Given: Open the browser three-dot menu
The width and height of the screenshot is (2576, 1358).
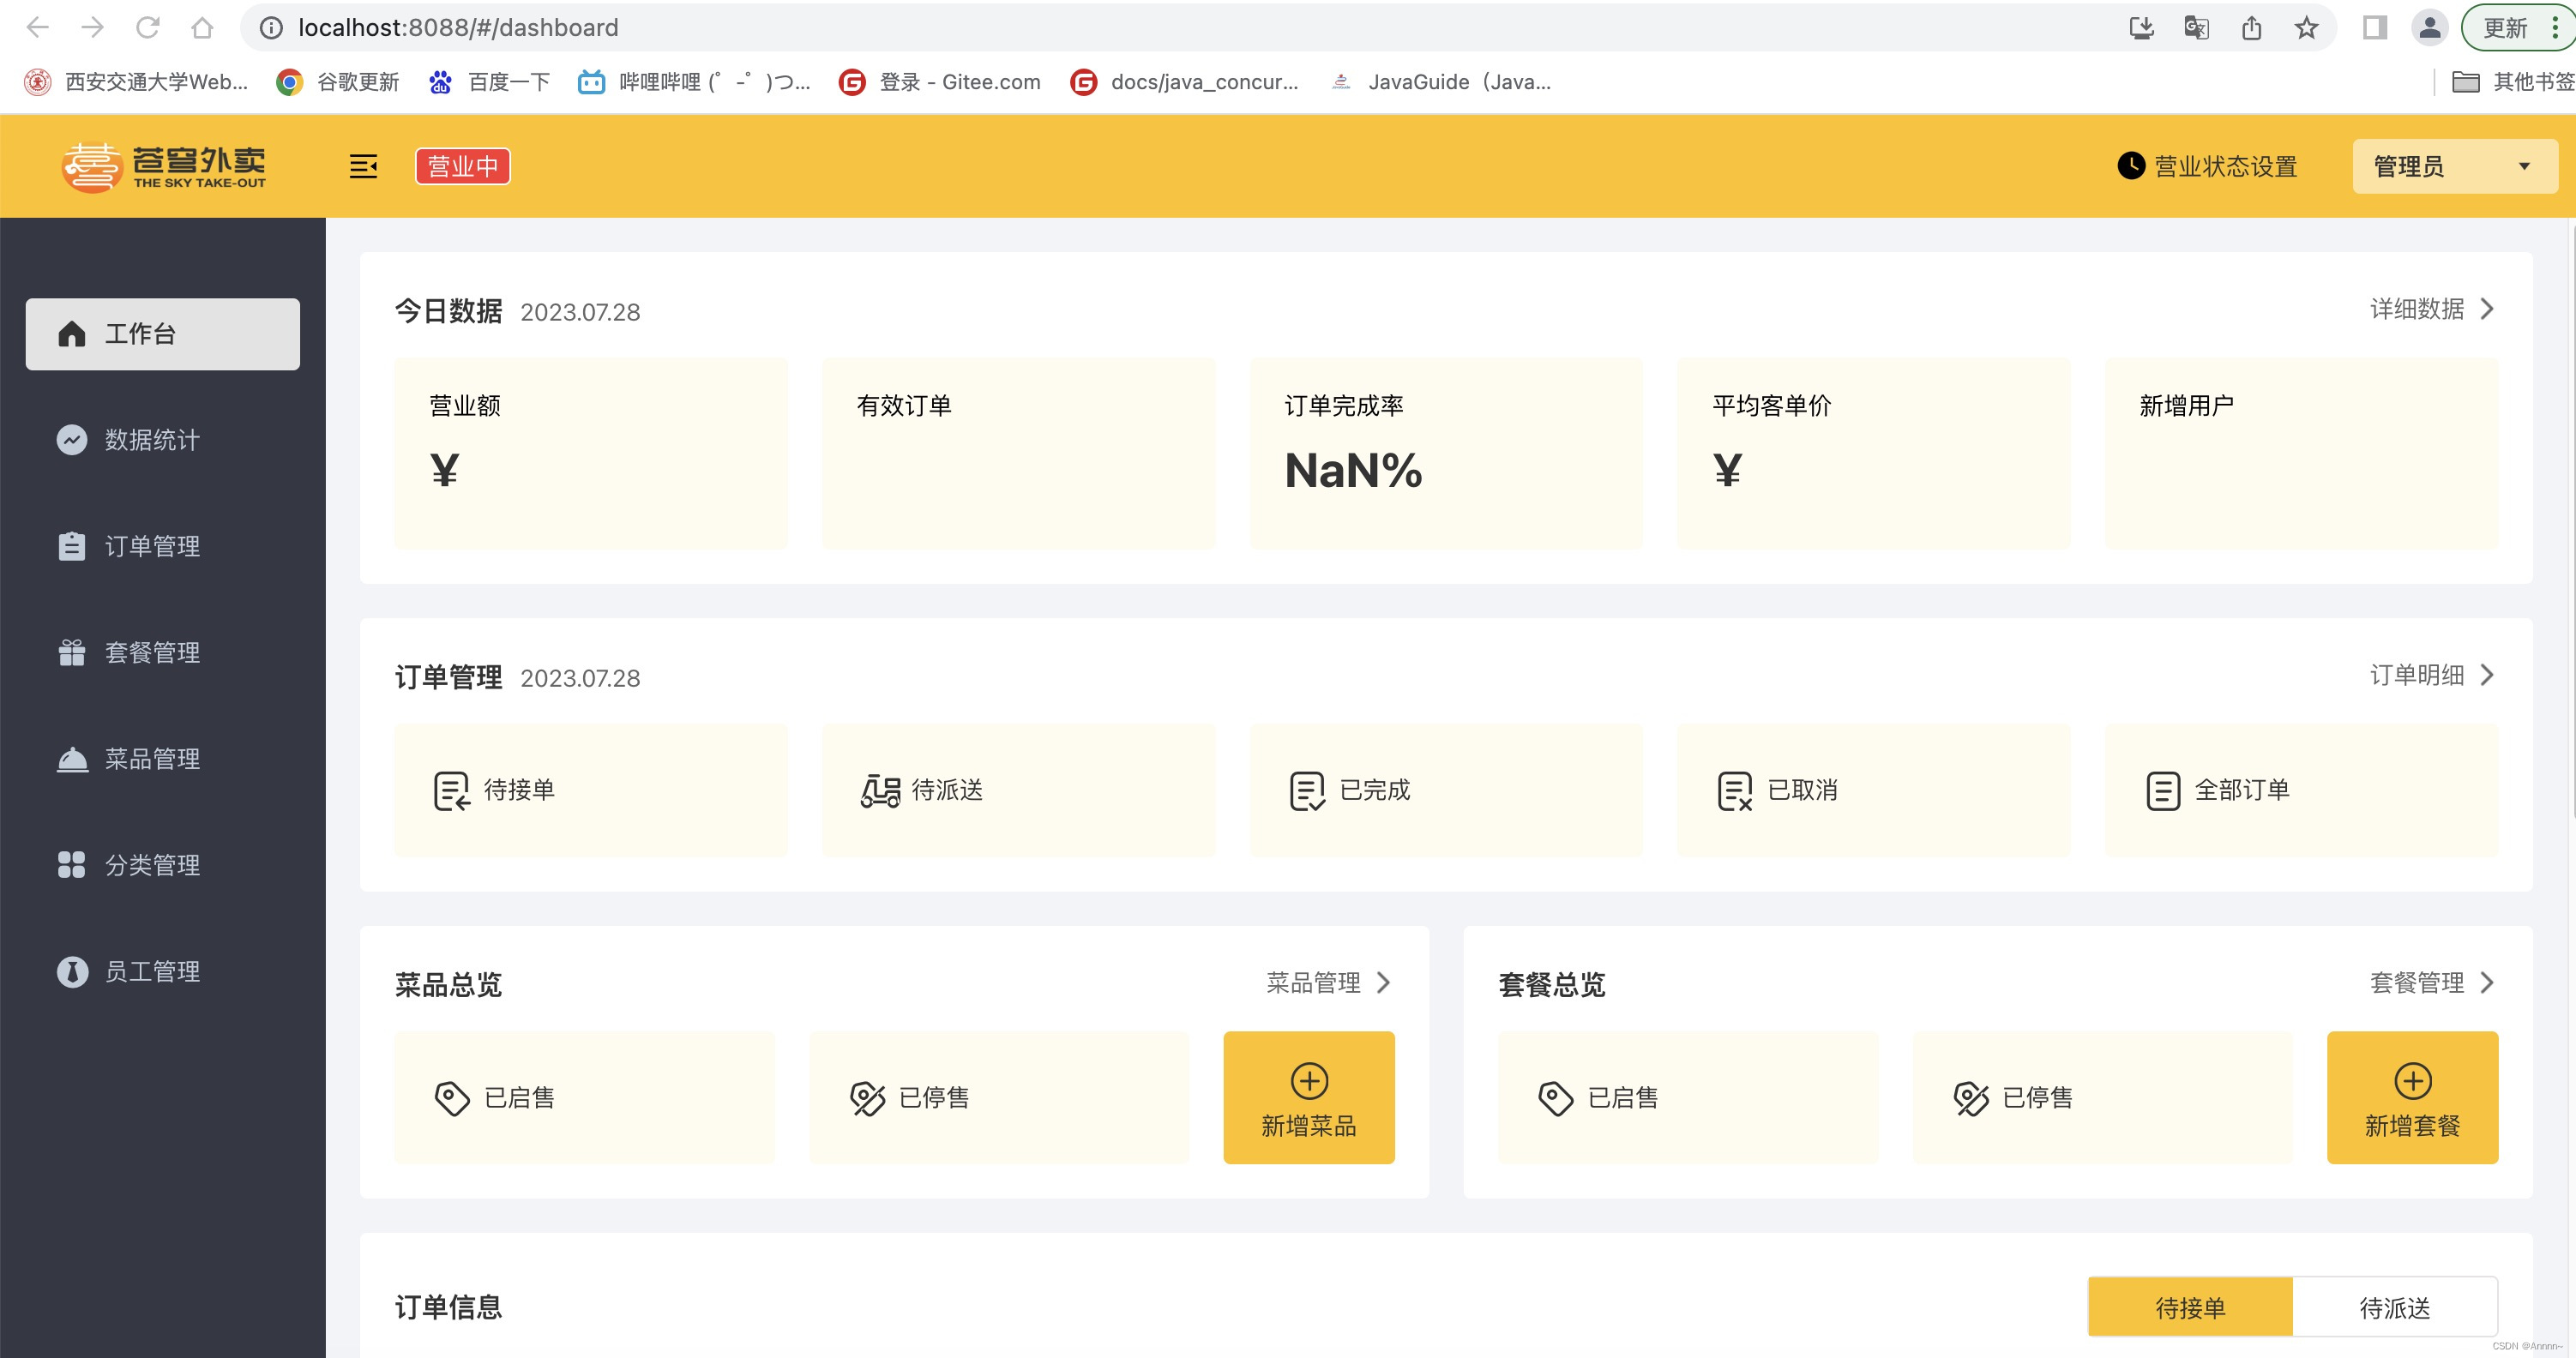Looking at the screenshot, I should pyautogui.click(x=2554, y=27).
